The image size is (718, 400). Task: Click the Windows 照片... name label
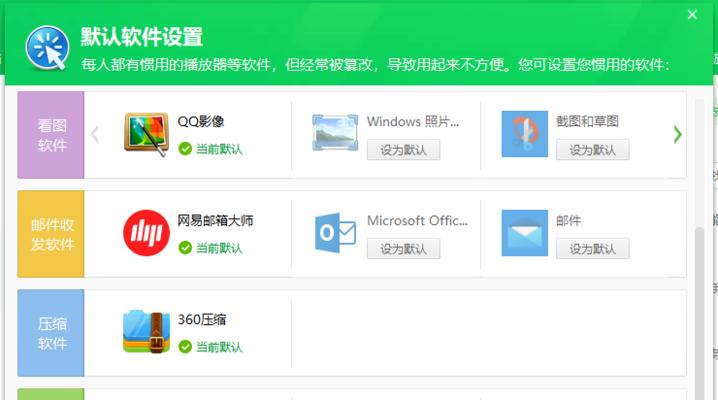(413, 121)
